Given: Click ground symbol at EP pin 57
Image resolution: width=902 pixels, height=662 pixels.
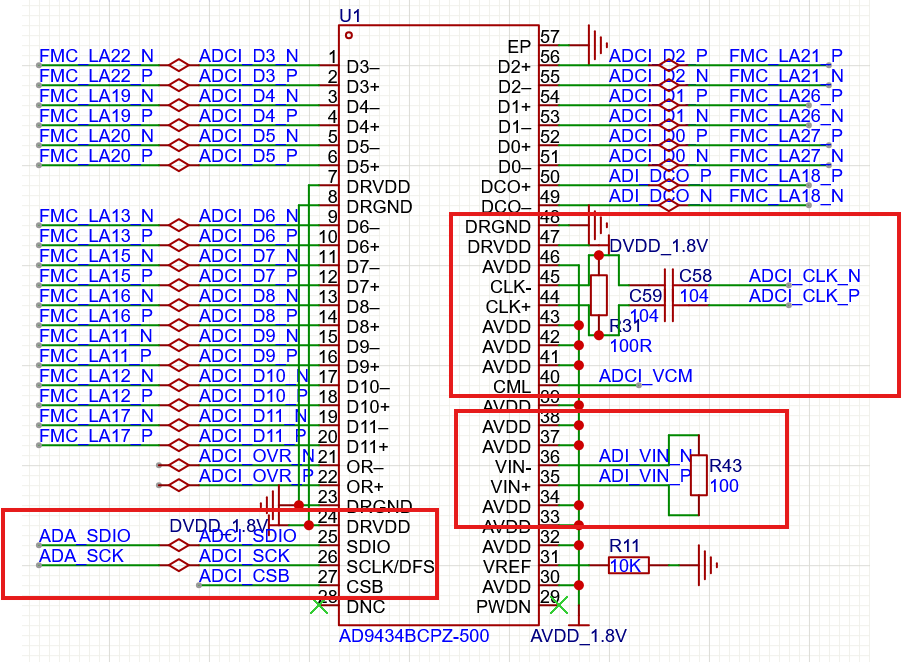Looking at the screenshot, I should pyautogui.click(x=597, y=44).
